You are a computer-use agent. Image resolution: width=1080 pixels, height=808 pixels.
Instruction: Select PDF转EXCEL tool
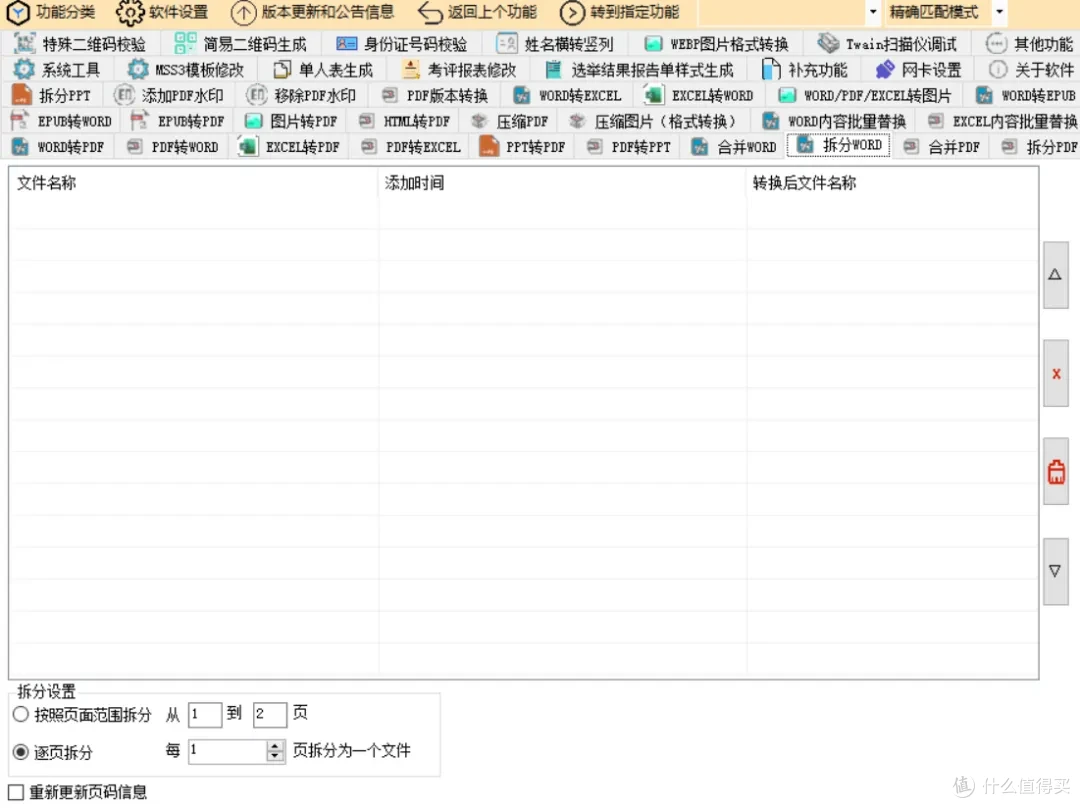coord(412,147)
